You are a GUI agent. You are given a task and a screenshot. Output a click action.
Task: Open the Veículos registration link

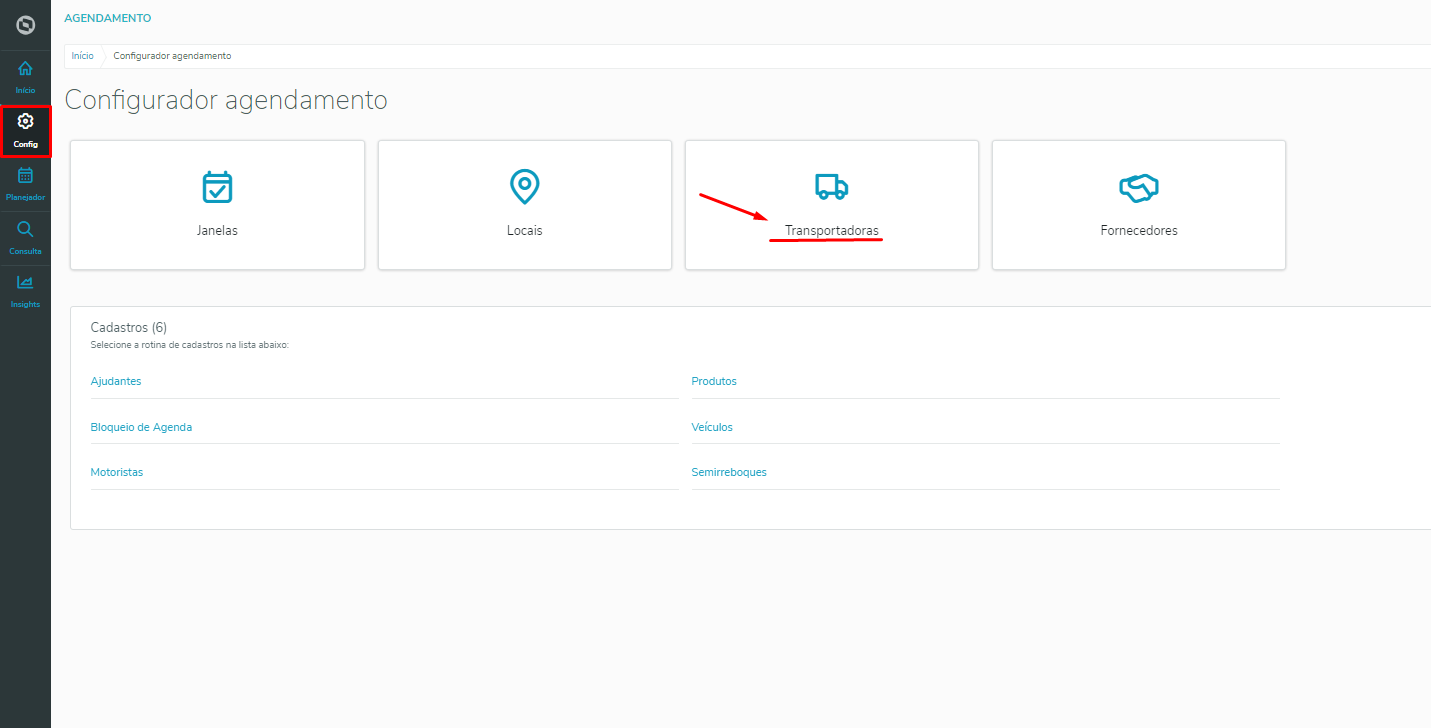point(712,427)
